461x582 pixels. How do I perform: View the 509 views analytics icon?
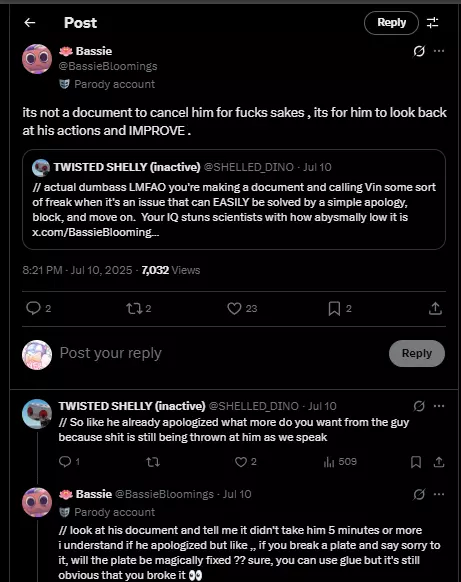[329, 462]
